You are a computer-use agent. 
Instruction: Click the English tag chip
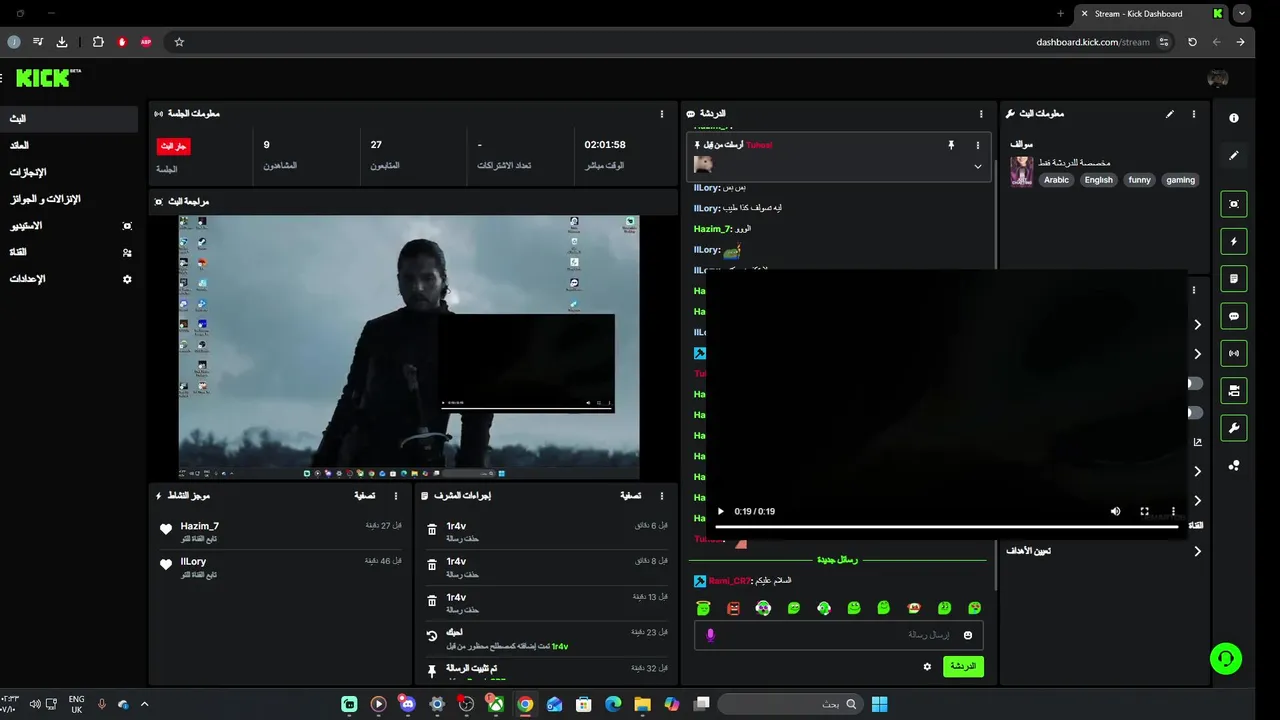pyautogui.click(x=1099, y=180)
